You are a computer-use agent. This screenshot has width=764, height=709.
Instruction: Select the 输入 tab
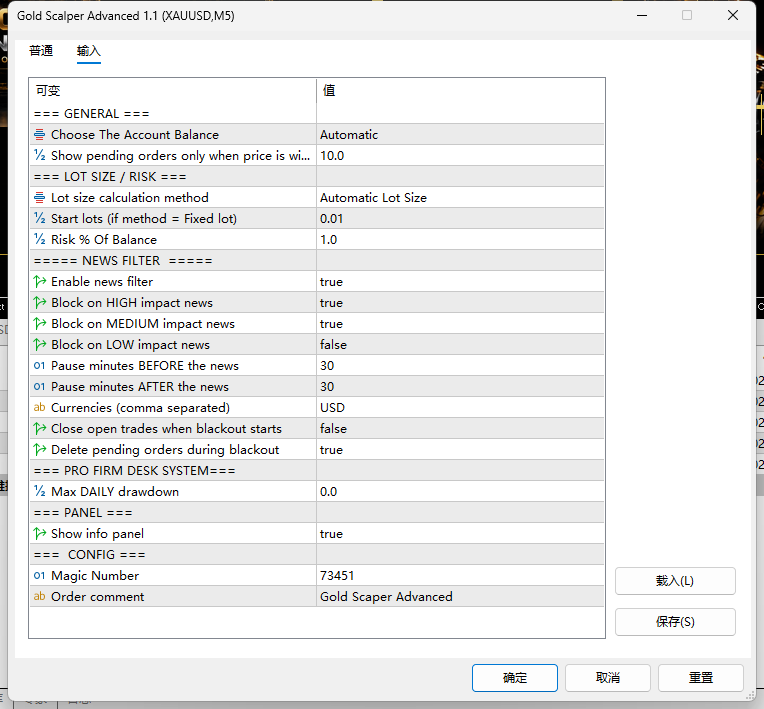pyautogui.click(x=89, y=51)
